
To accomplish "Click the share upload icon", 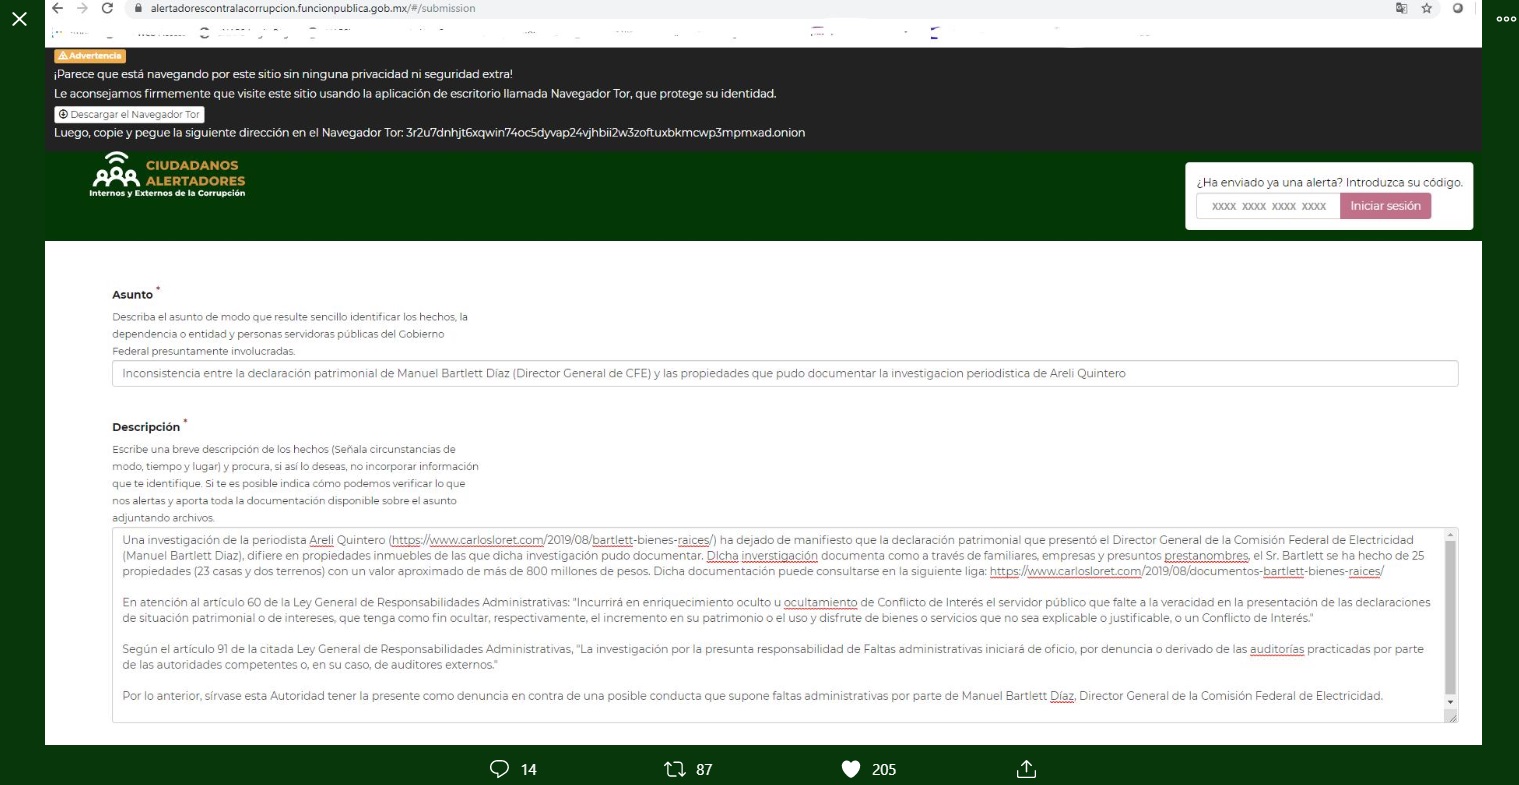I will click(x=1026, y=769).
